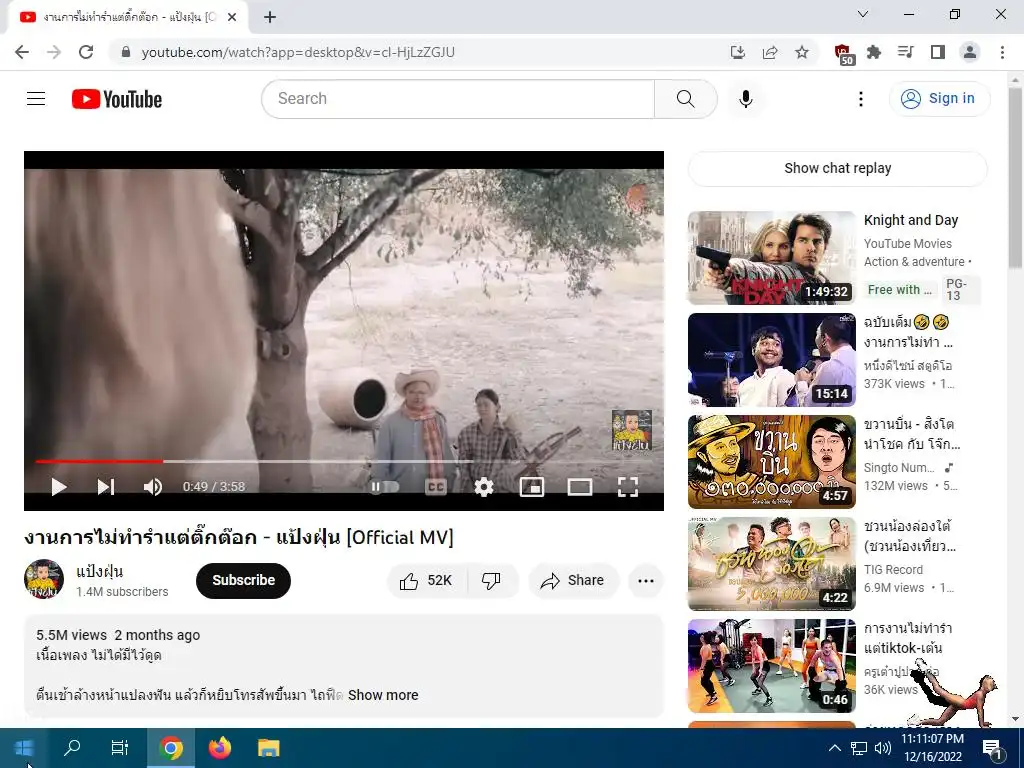The image size is (1024, 768).
Task: Enter full screen mode
Action: tap(628, 487)
